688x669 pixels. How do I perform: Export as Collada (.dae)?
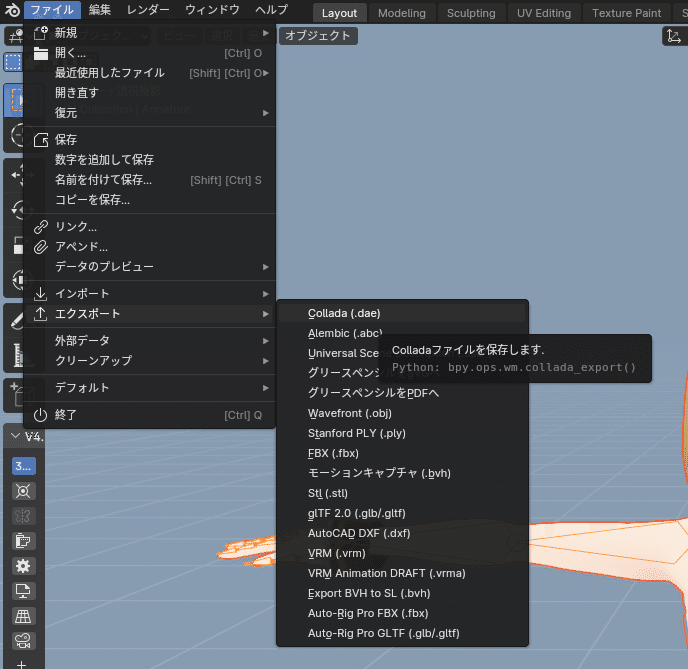402,313
